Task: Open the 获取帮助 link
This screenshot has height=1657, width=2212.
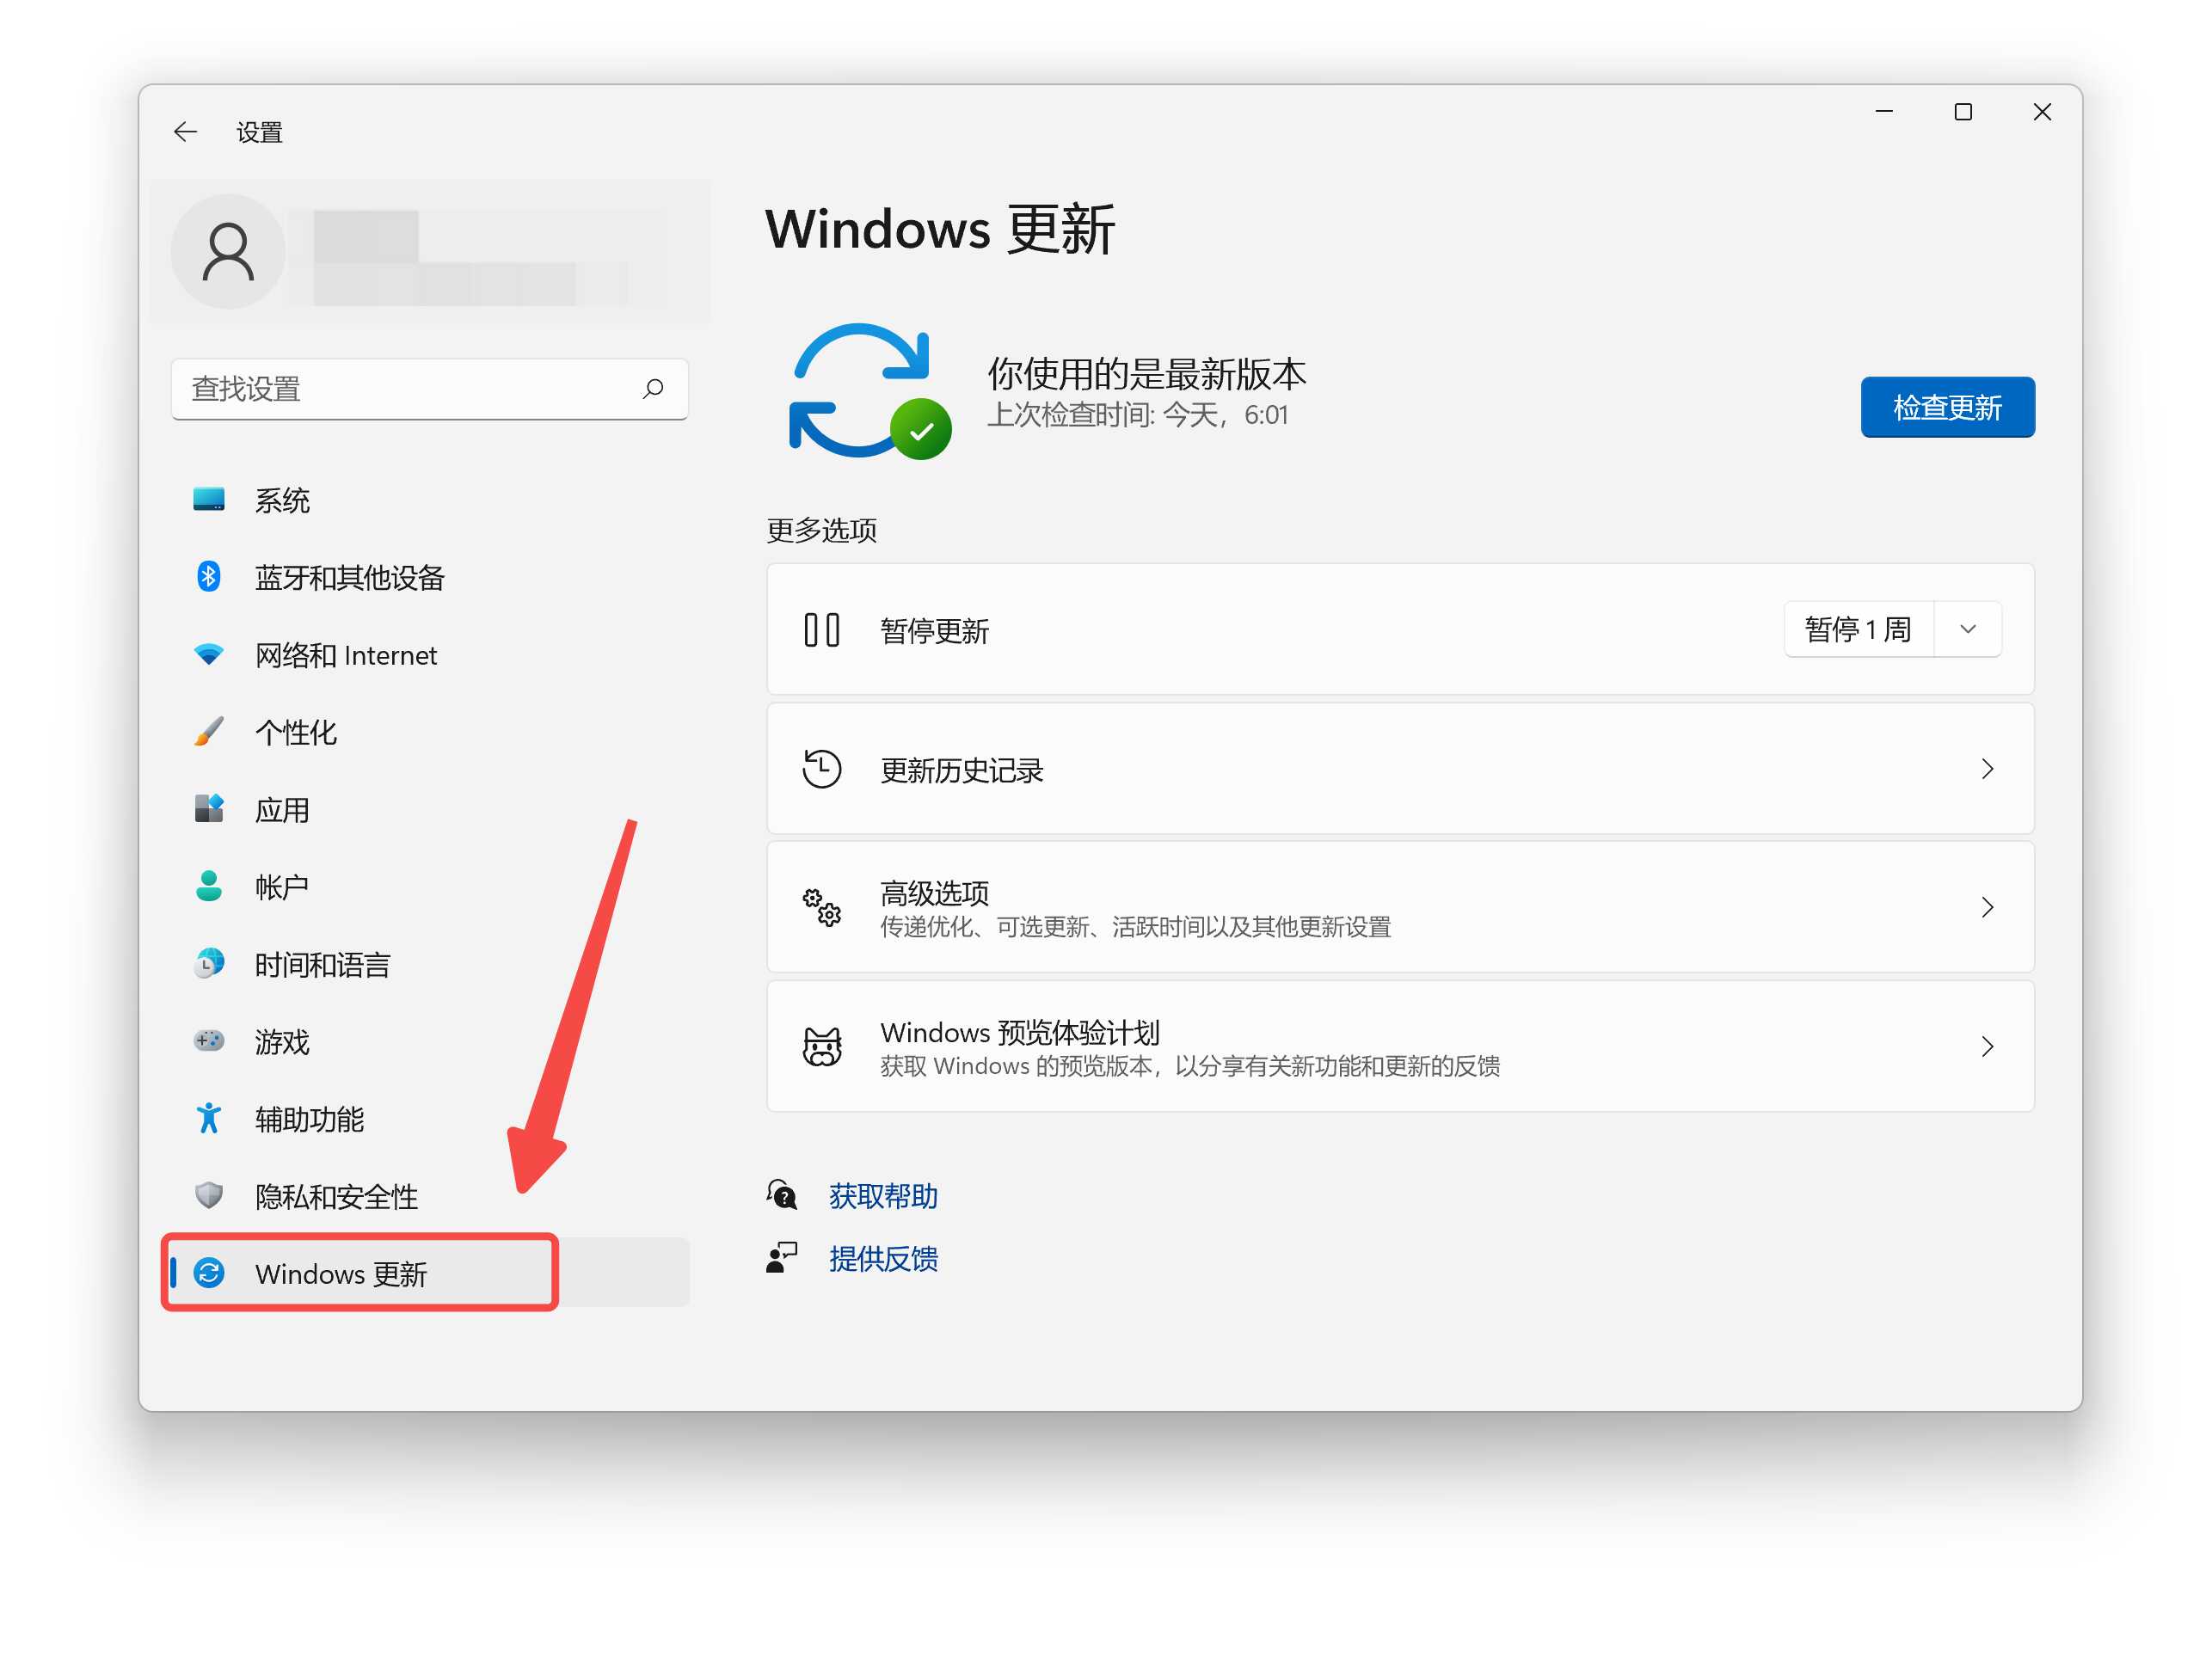Action: 883,1196
